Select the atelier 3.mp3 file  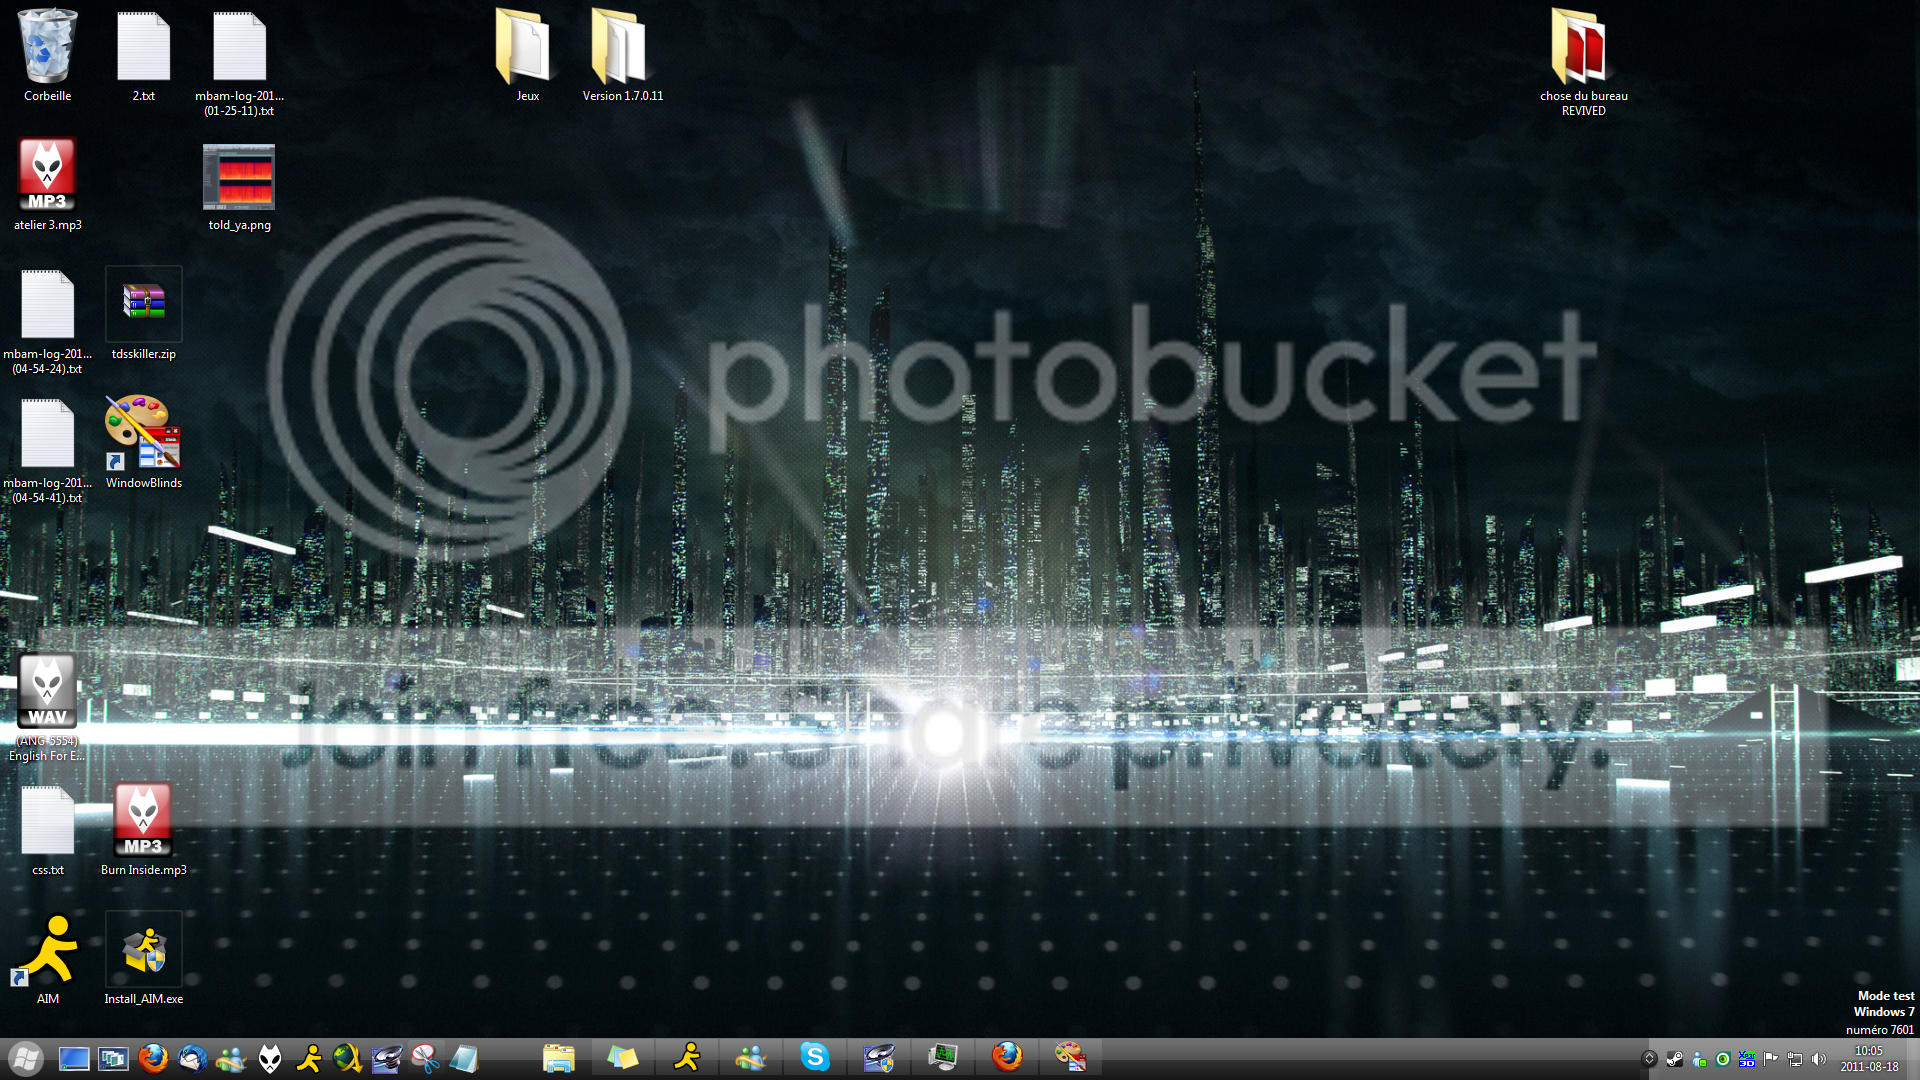(x=47, y=185)
